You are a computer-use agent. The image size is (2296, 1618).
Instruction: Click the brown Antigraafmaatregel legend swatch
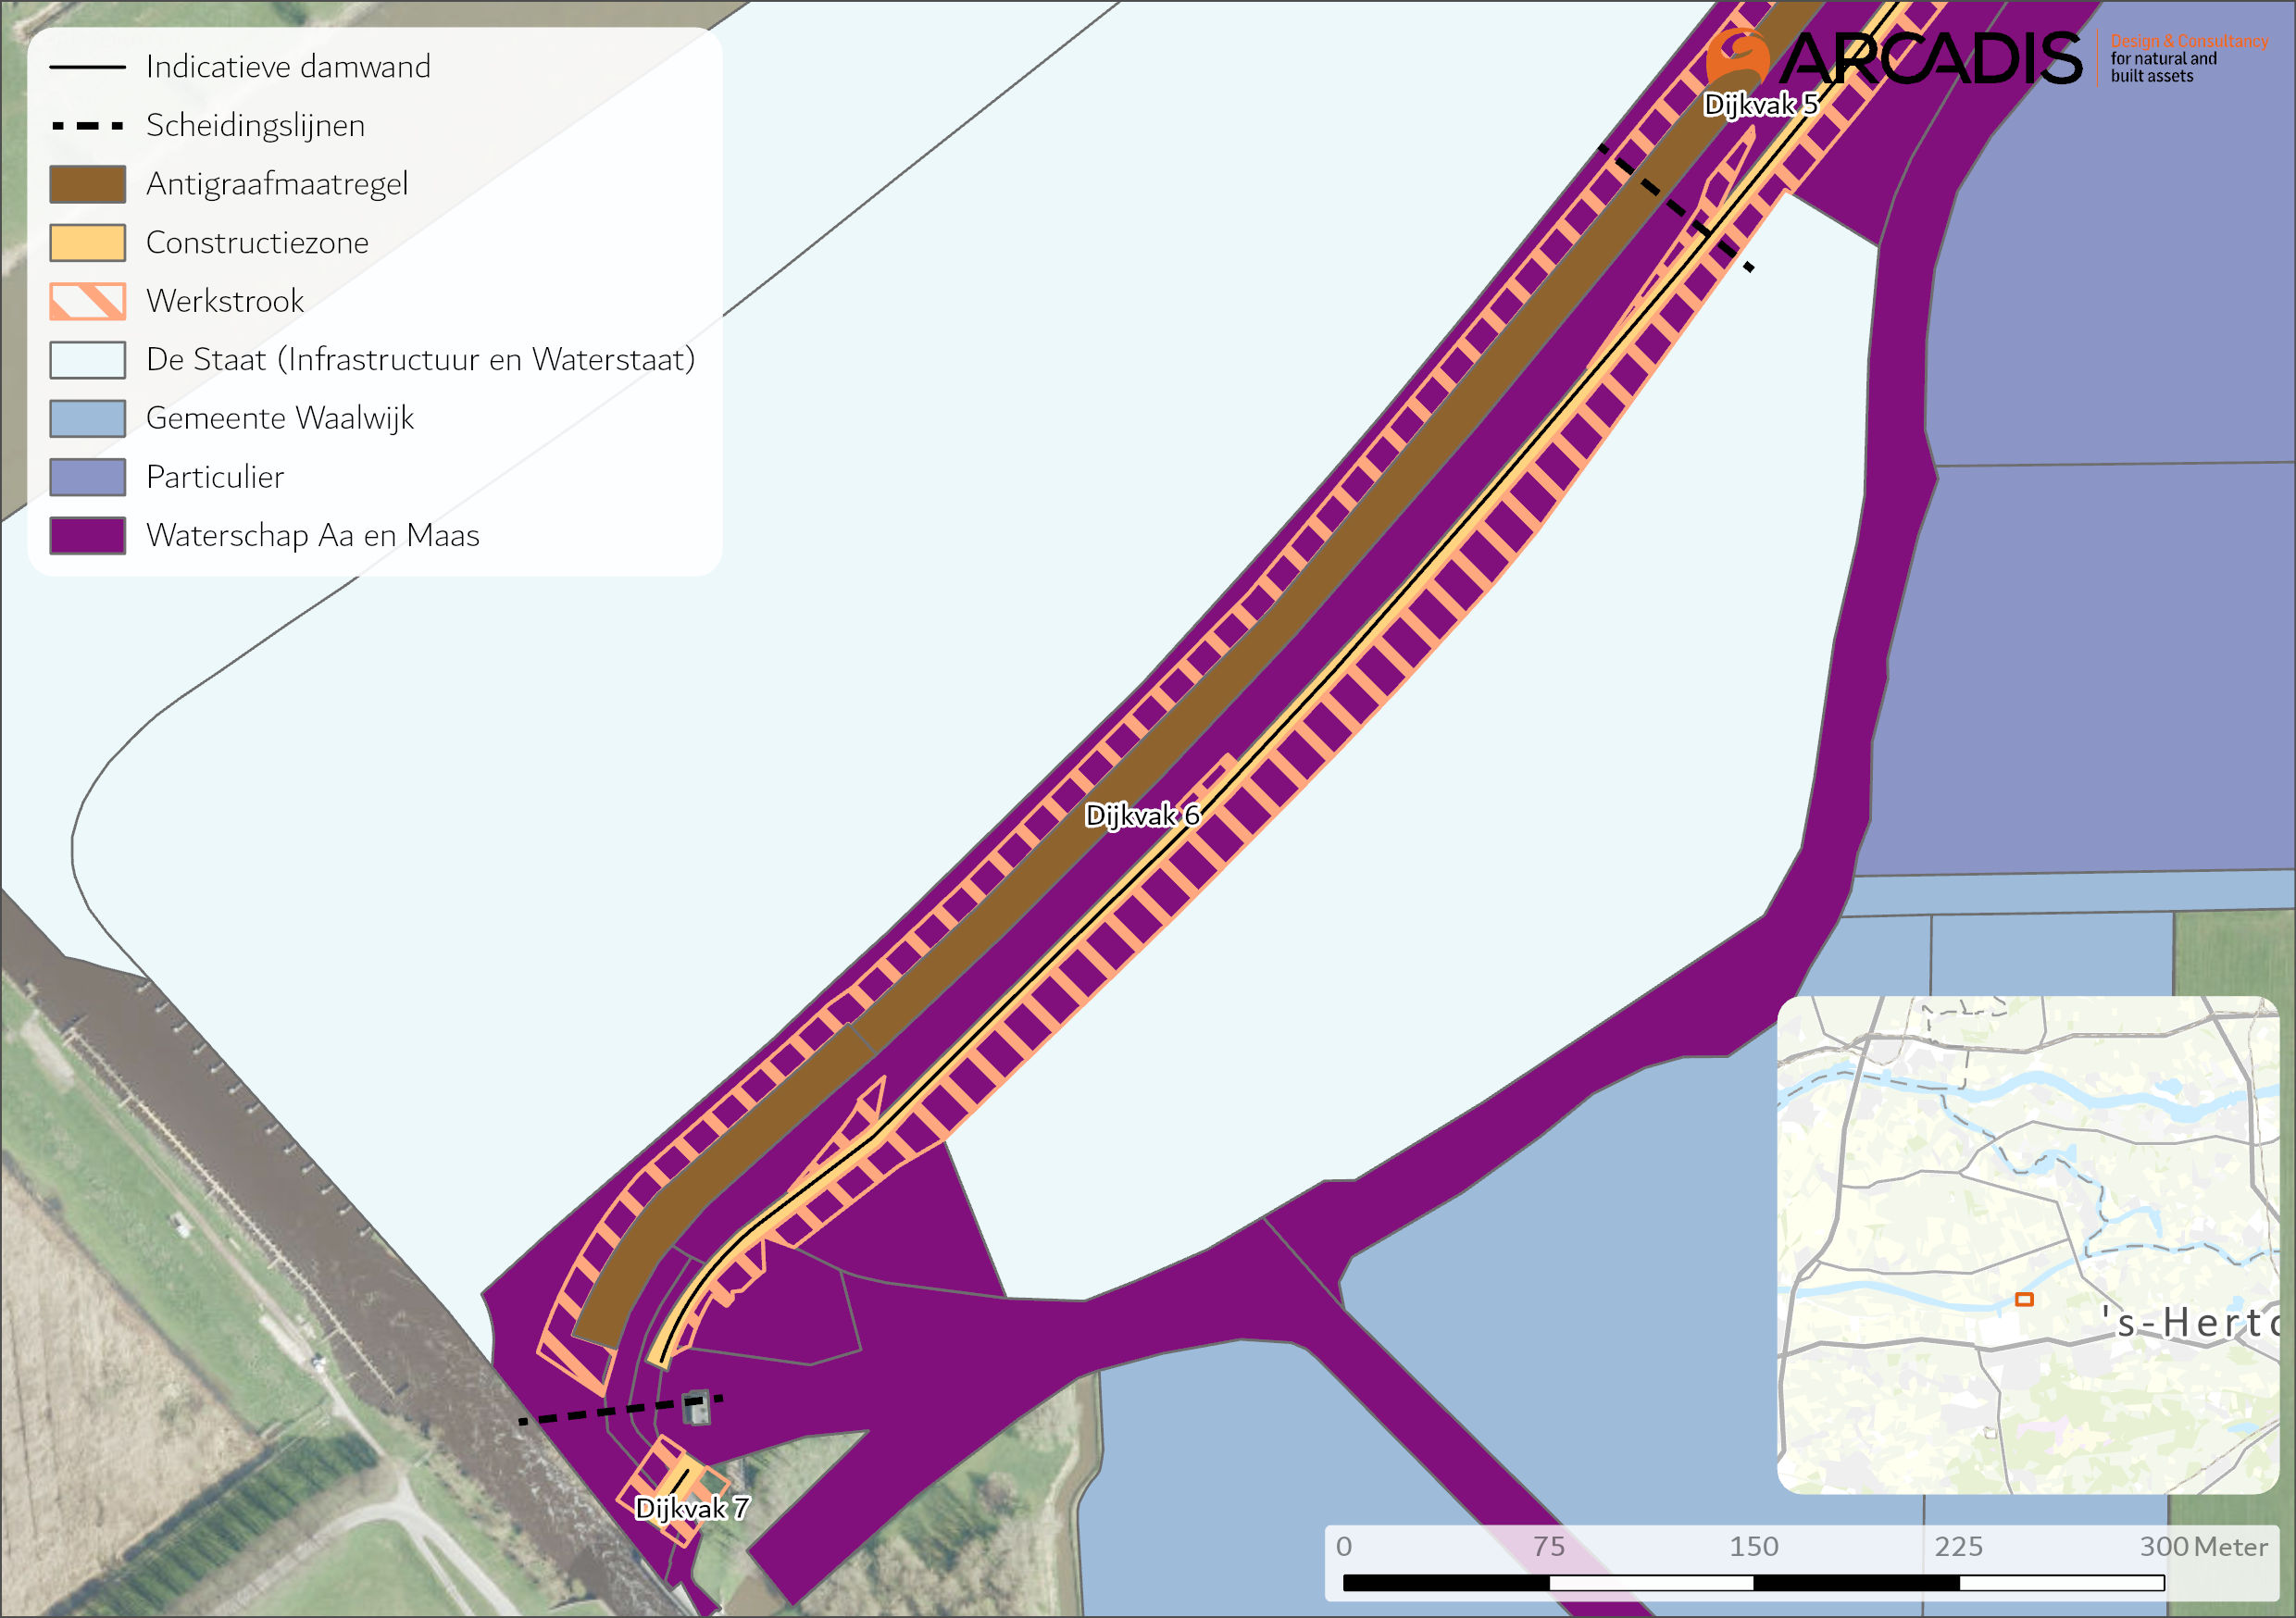(x=88, y=184)
